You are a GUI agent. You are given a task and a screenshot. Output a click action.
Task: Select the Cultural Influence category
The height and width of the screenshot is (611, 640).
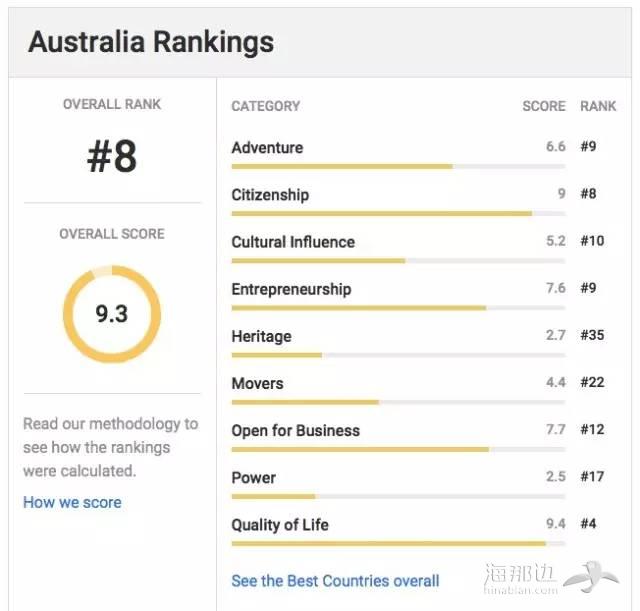click(x=293, y=242)
